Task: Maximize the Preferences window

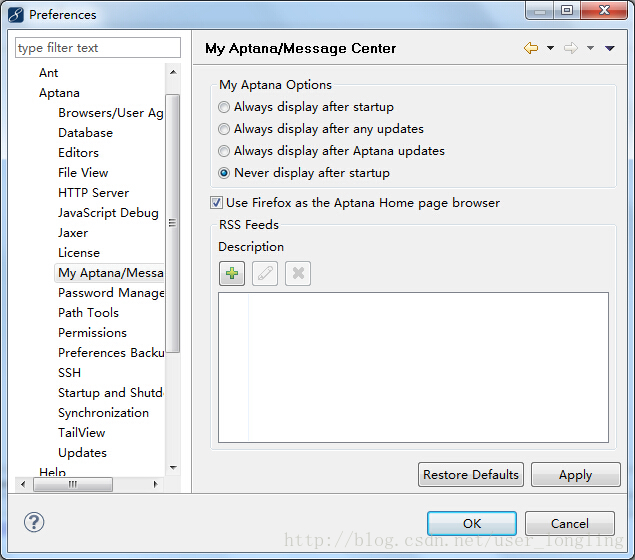Action: 567,10
